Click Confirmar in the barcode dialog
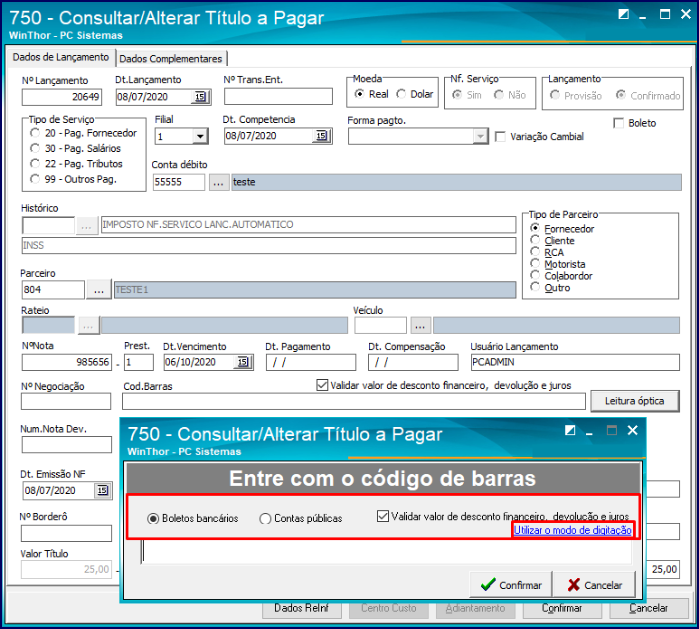The image size is (699, 629). tap(511, 584)
